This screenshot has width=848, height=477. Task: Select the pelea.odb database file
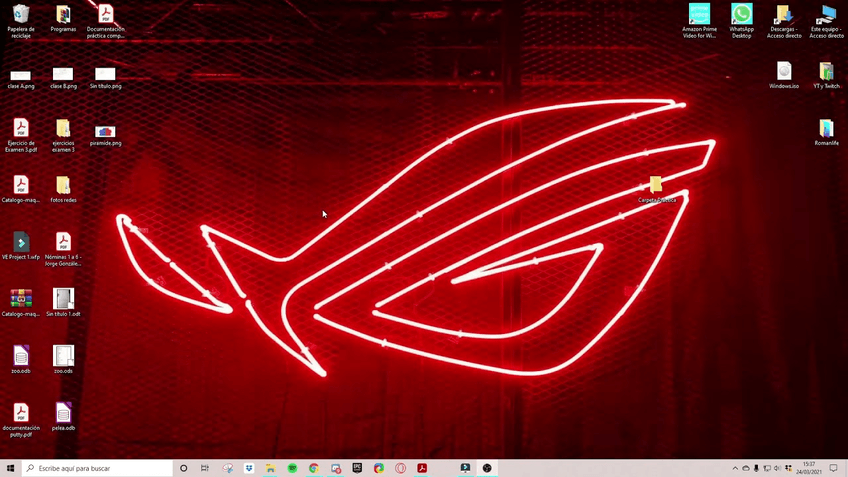coord(63,416)
